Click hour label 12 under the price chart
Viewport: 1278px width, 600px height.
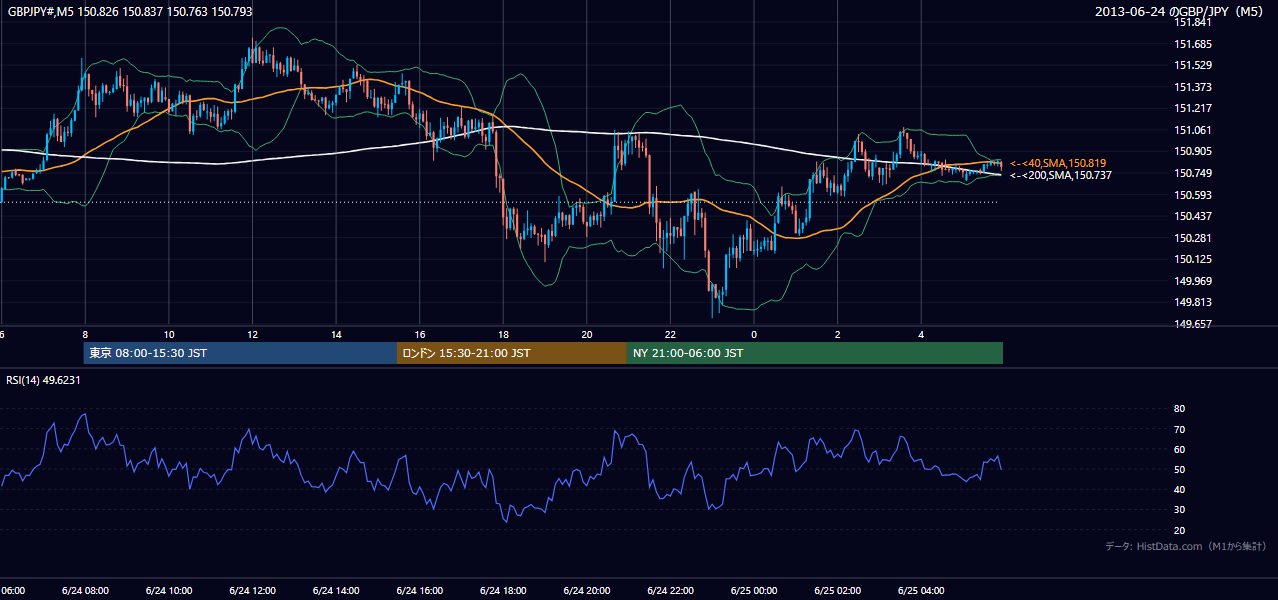[x=253, y=334]
